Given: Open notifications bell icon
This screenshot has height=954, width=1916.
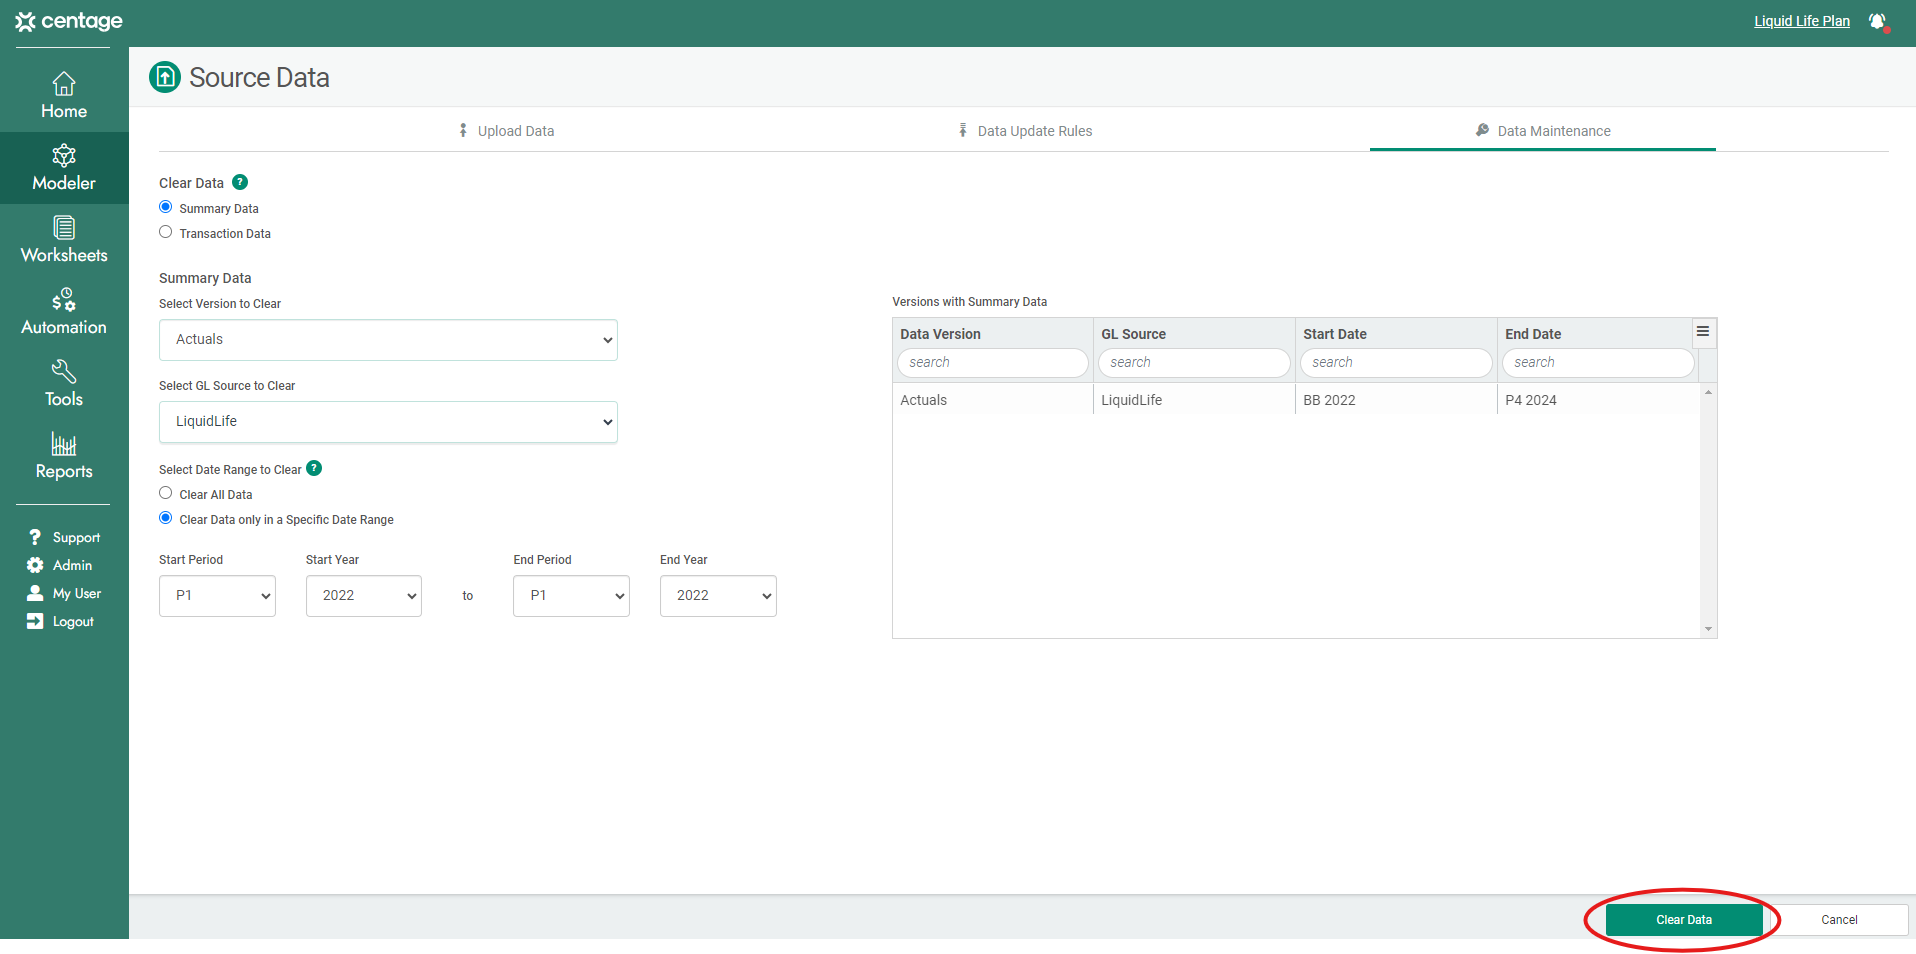Looking at the screenshot, I should pos(1878,21).
